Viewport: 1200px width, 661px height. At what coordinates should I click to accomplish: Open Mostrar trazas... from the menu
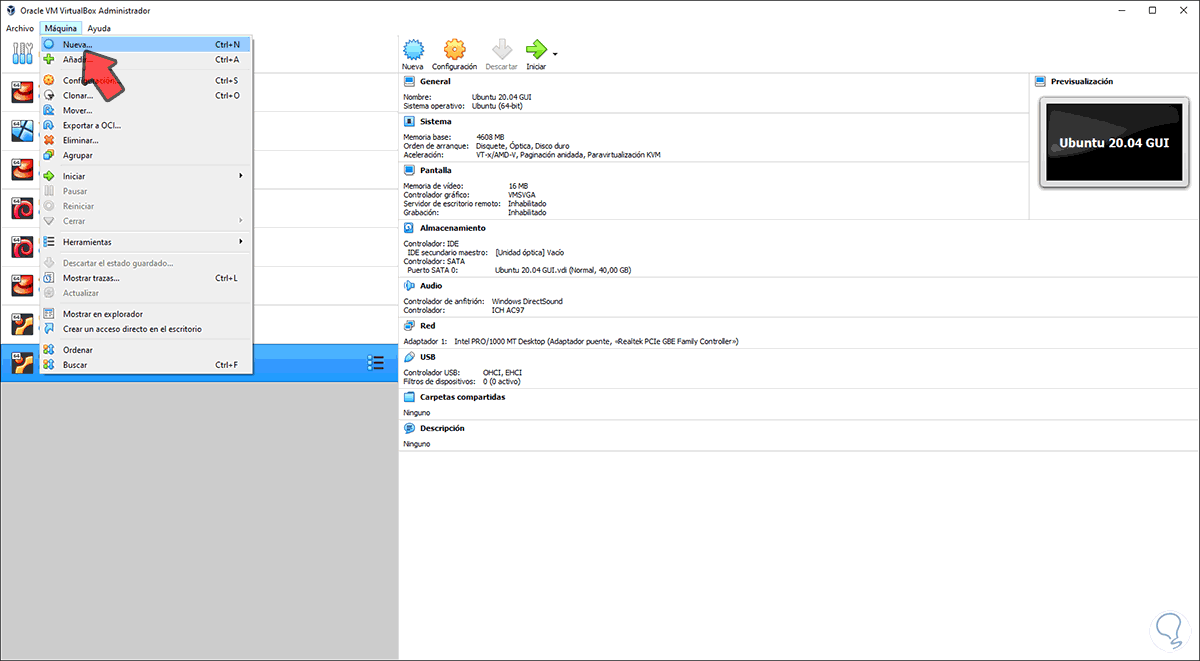pyautogui.click(x=146, y=278)
